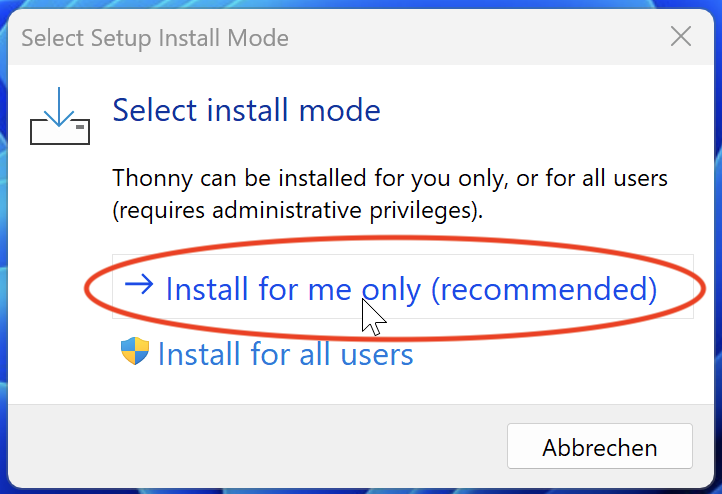
Task: Click the "Select Setup Install Mode" title text
Action: tap(155, 39)
